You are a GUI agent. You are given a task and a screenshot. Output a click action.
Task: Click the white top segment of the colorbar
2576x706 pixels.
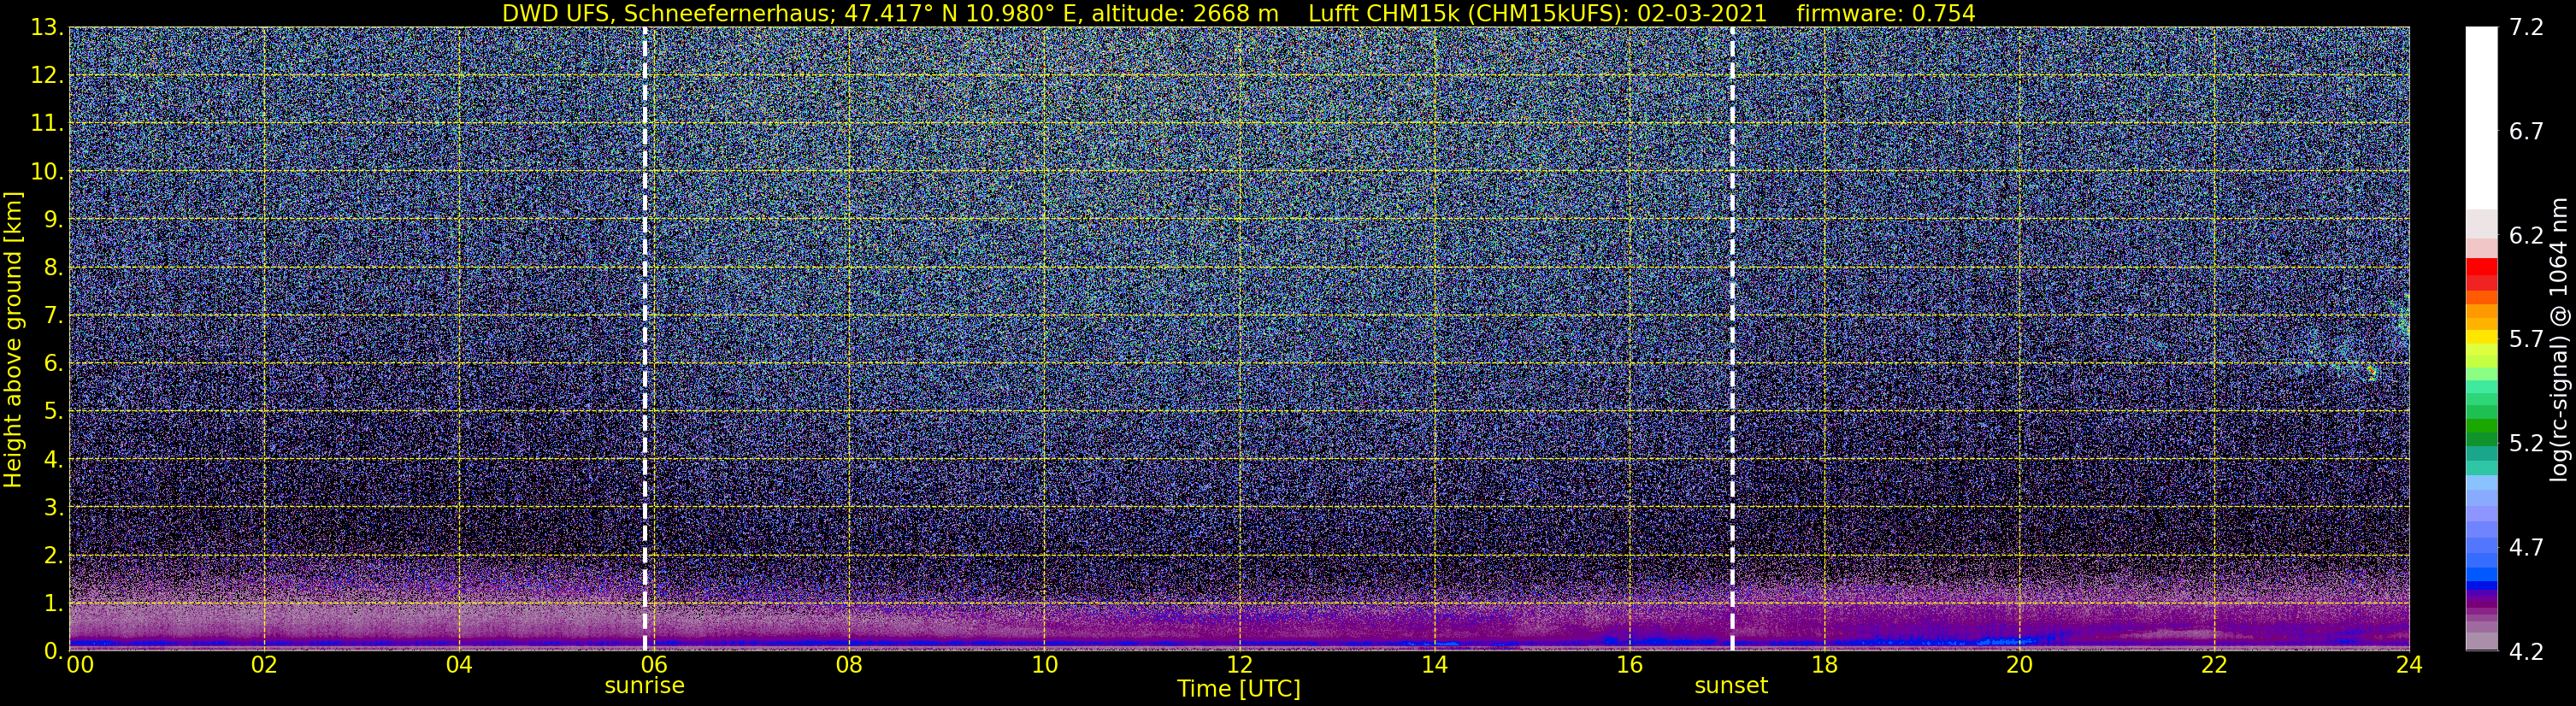point(2481,117)
